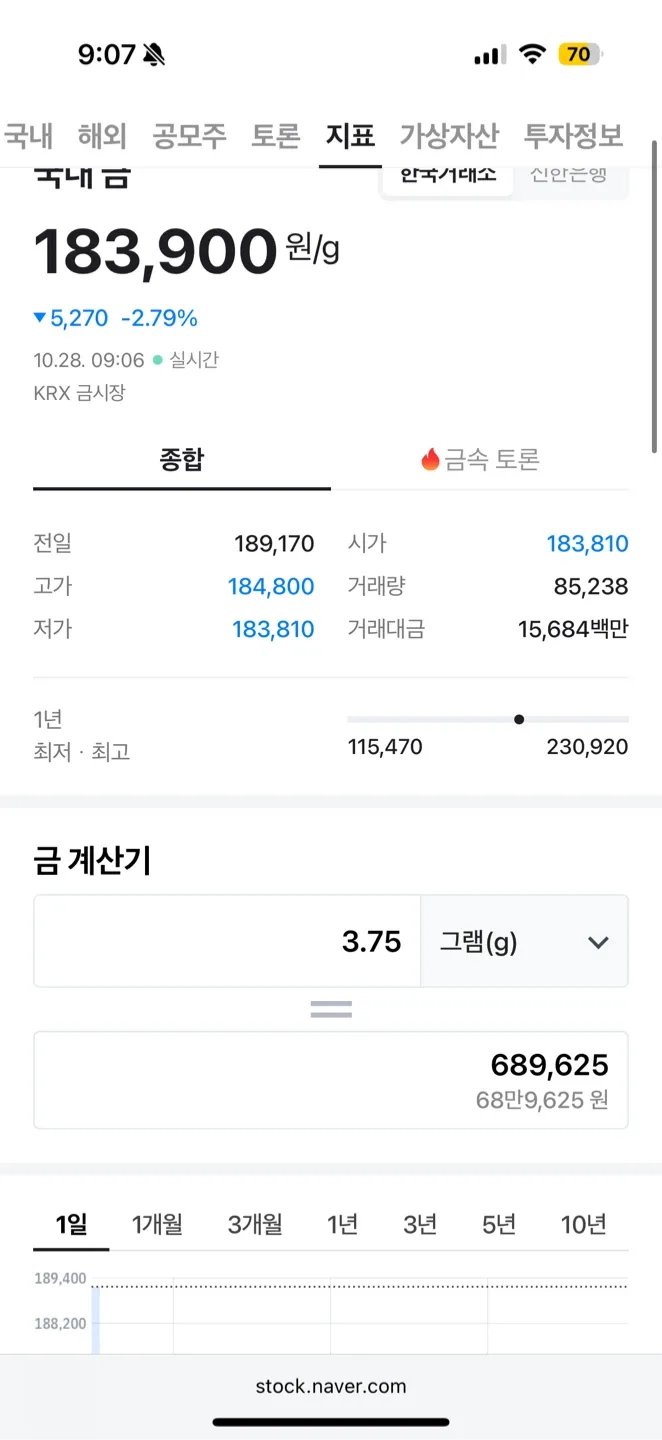Tap the battery indicator in status bar
Viewport: 662px width, 1440px height.
tap(579, 55)
